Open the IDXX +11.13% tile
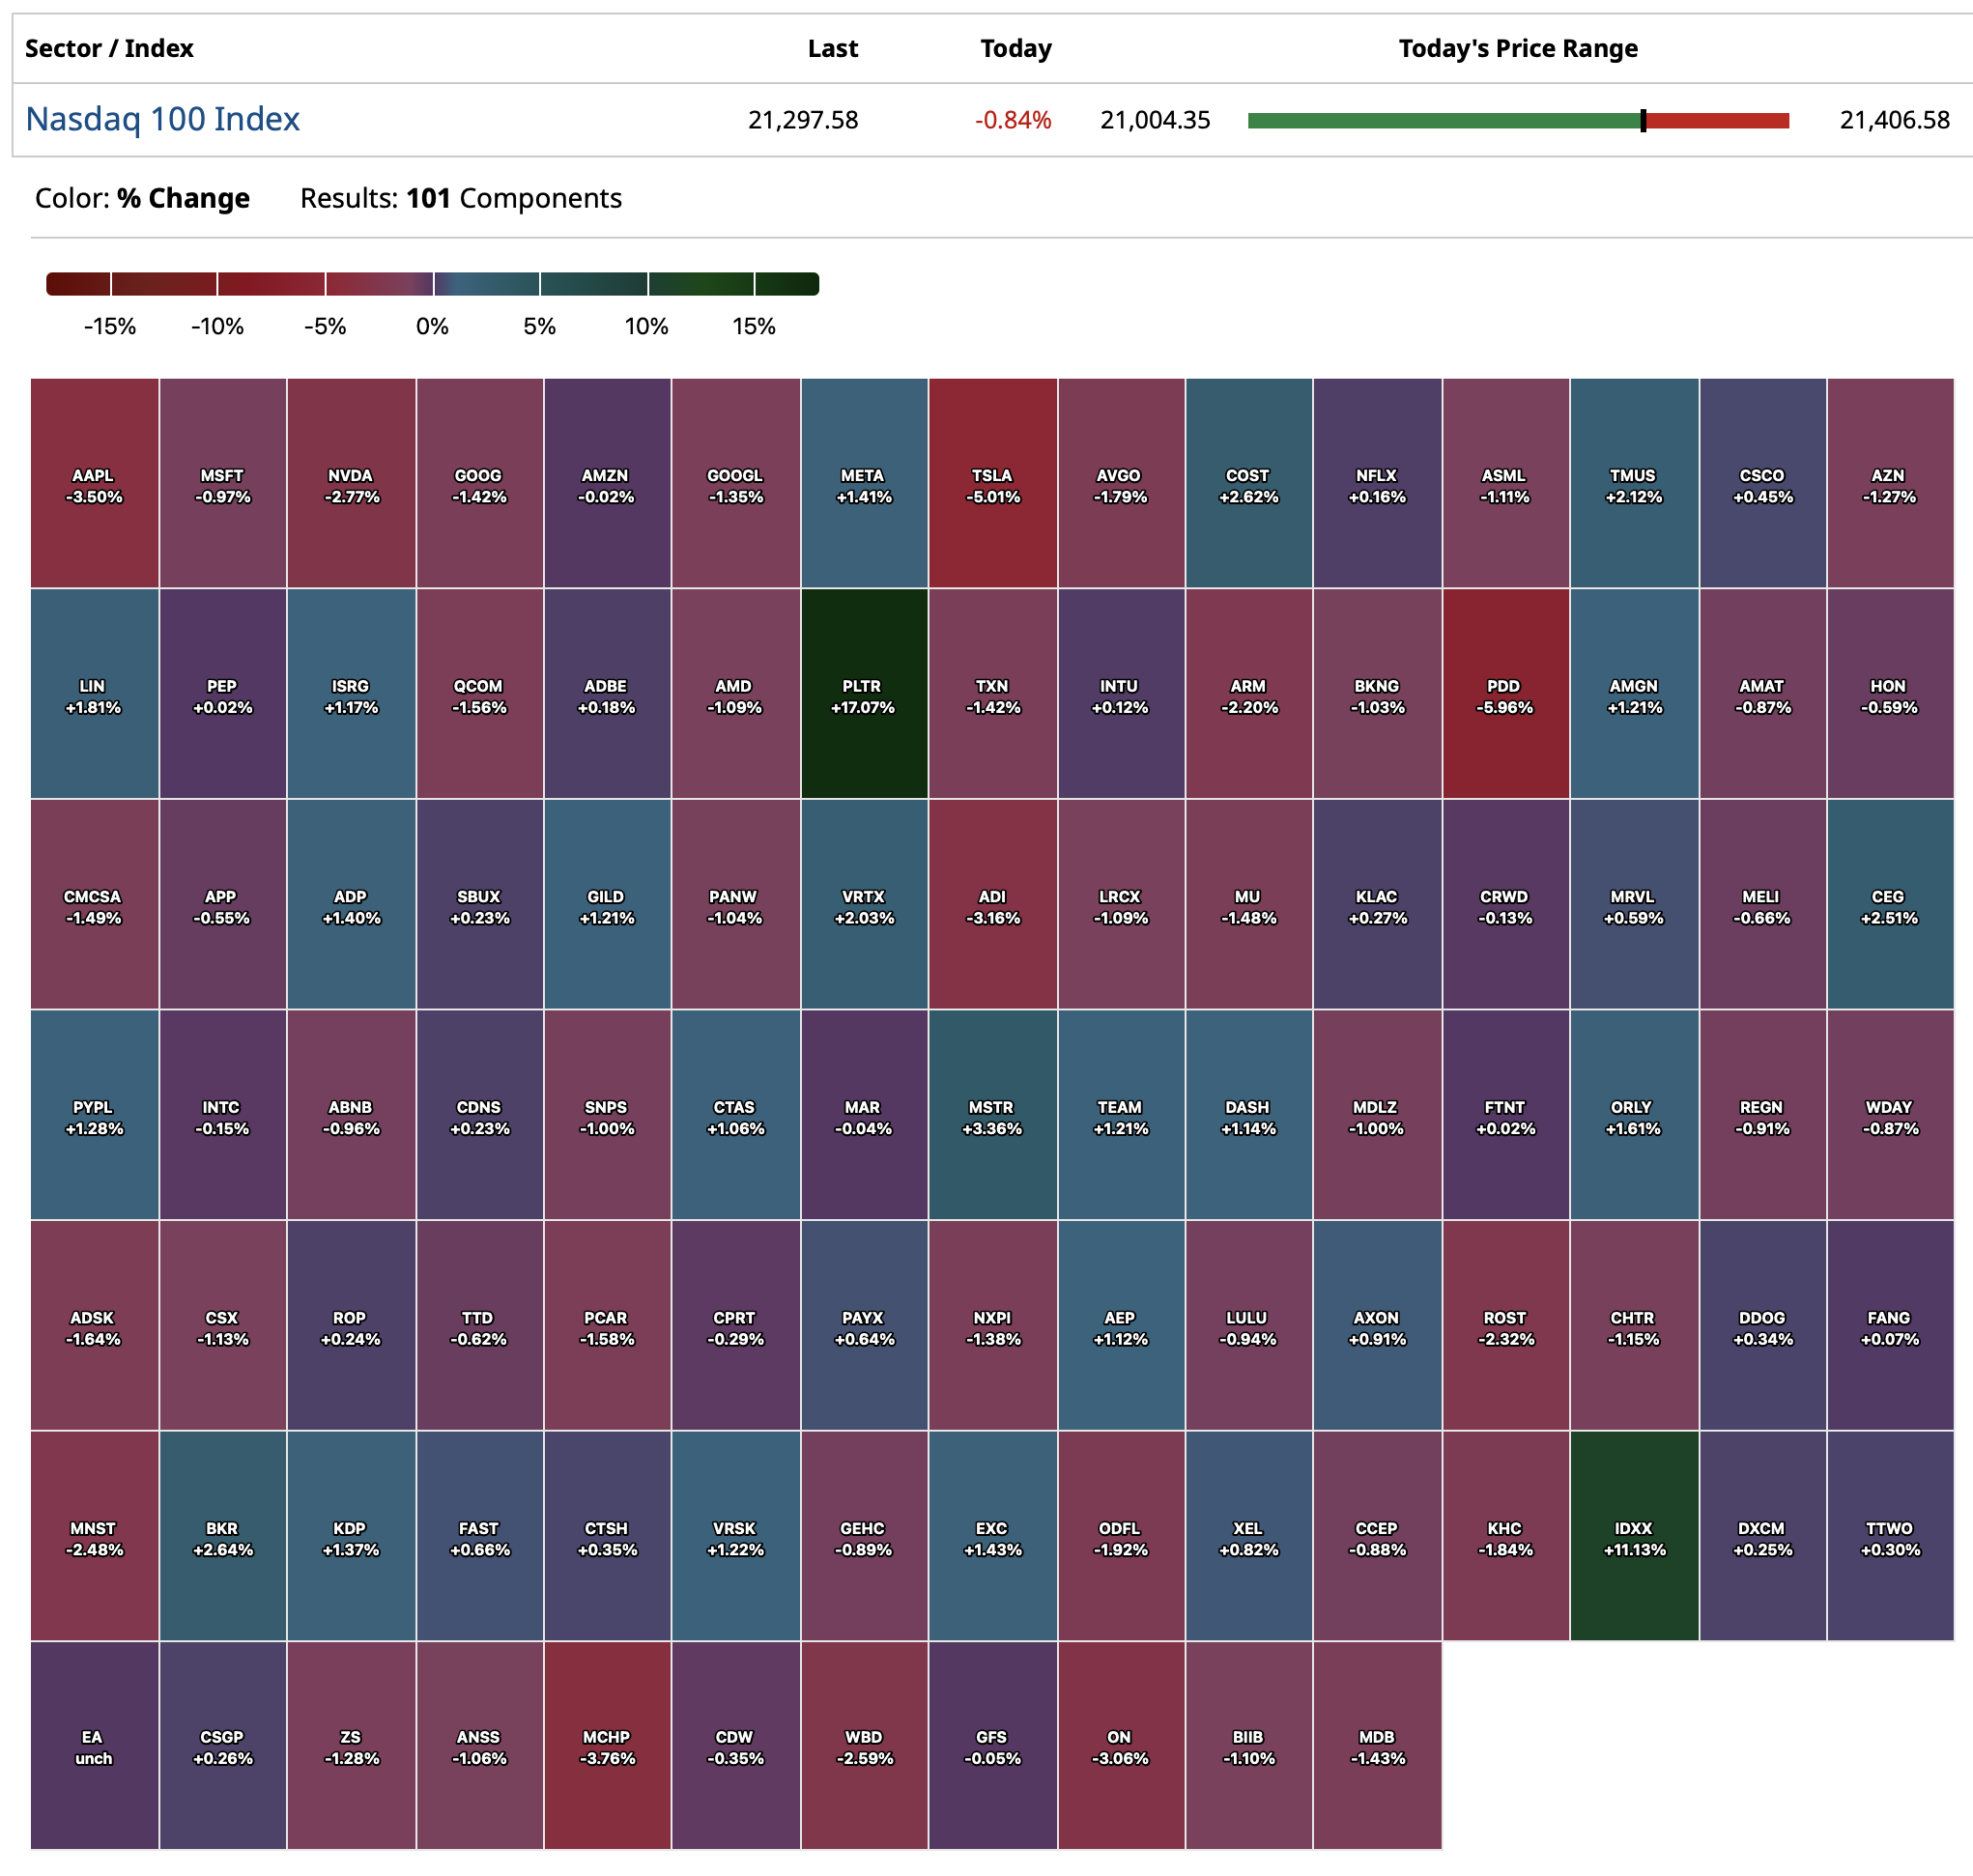1973x1876 pixels. point(1633,1535)
